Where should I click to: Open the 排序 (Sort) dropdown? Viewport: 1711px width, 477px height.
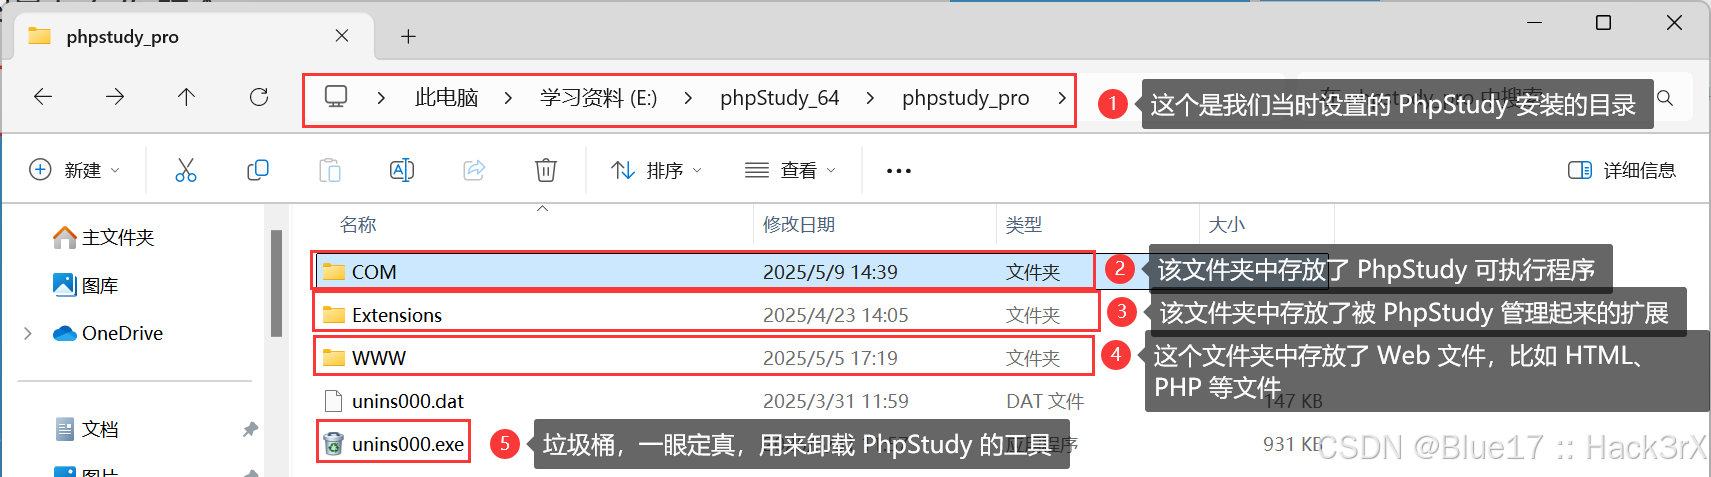(657, 170)
